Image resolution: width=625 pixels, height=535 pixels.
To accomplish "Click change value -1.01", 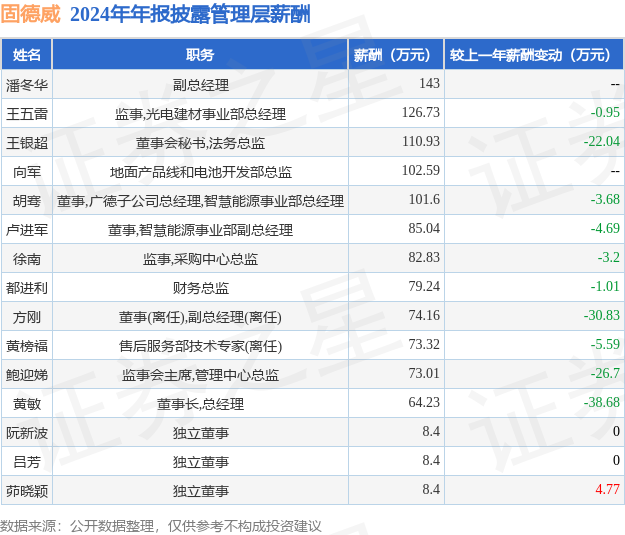I will point(605,286).
